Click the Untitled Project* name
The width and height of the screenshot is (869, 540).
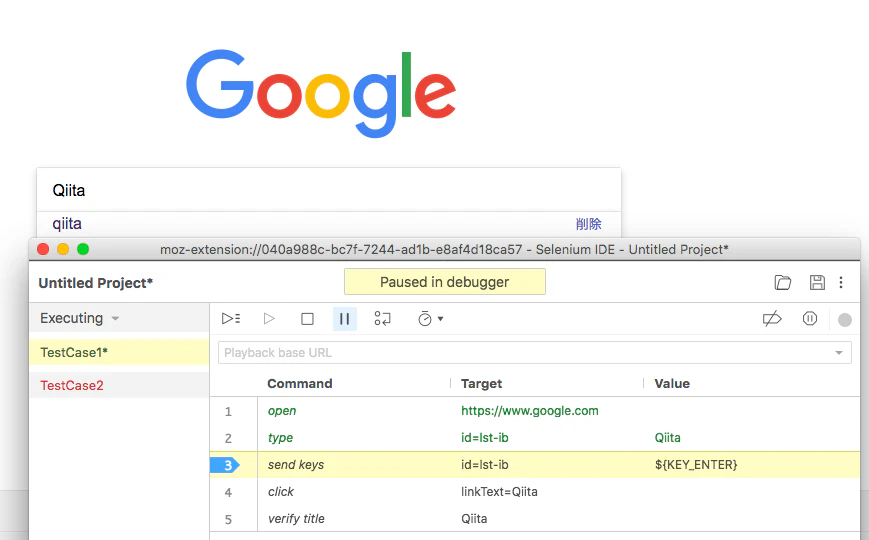click(95, 283)
